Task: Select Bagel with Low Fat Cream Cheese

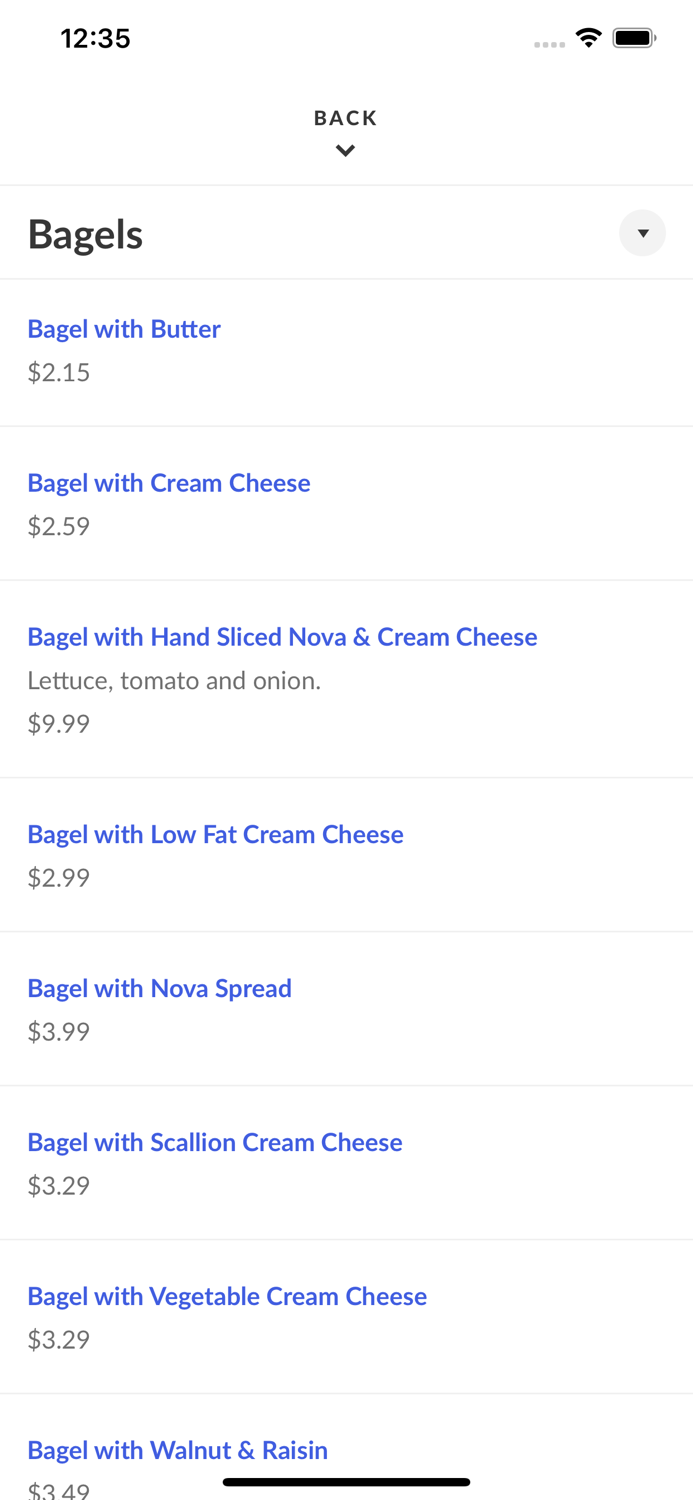Action: [215, 834]
